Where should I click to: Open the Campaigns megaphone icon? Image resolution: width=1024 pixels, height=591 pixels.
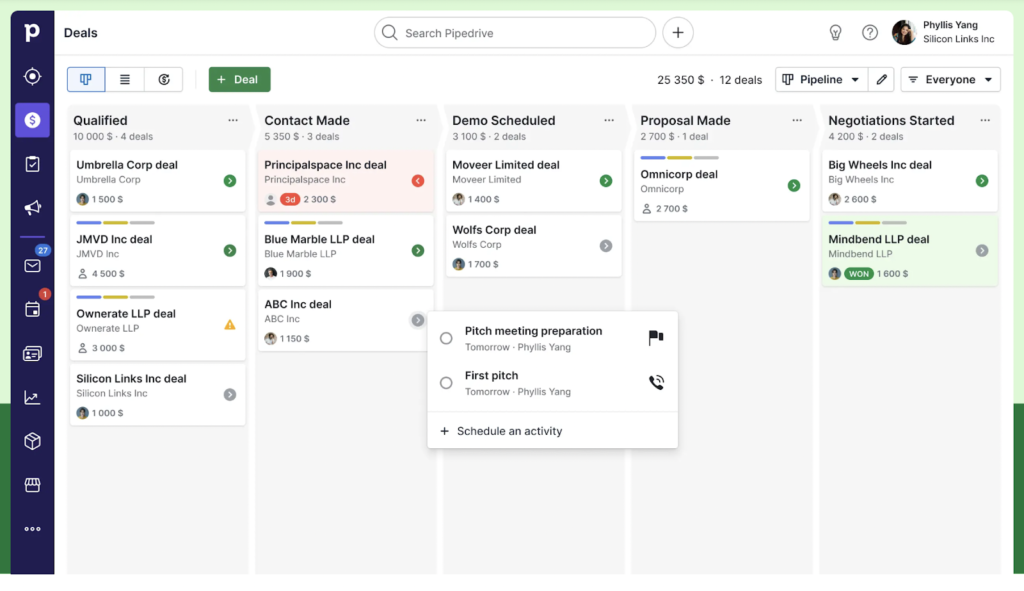[31, 207]
